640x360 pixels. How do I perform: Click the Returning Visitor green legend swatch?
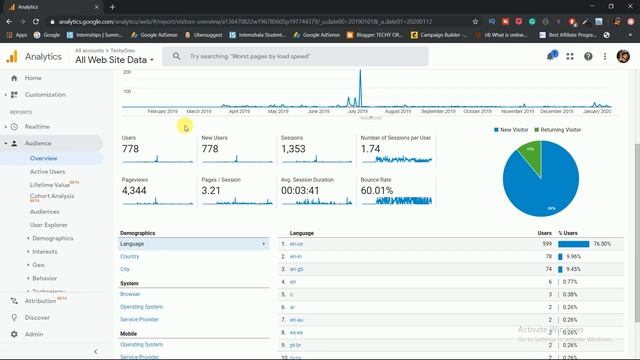(x=537, y=130)
